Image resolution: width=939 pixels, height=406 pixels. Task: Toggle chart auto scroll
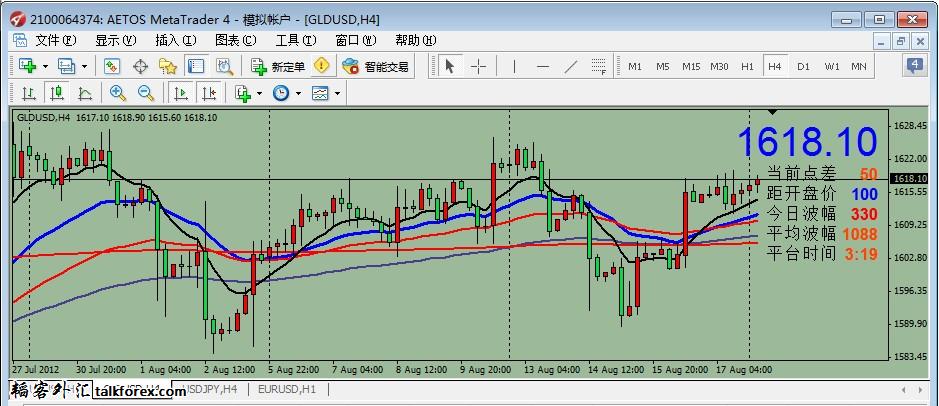[x=181, y=93]
